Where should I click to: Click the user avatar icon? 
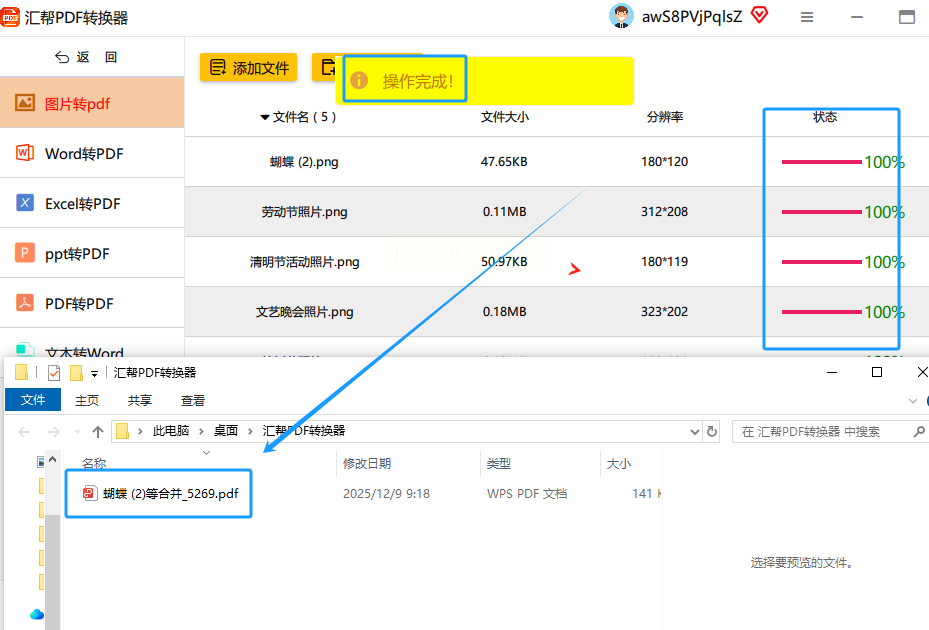coord(621,16)
